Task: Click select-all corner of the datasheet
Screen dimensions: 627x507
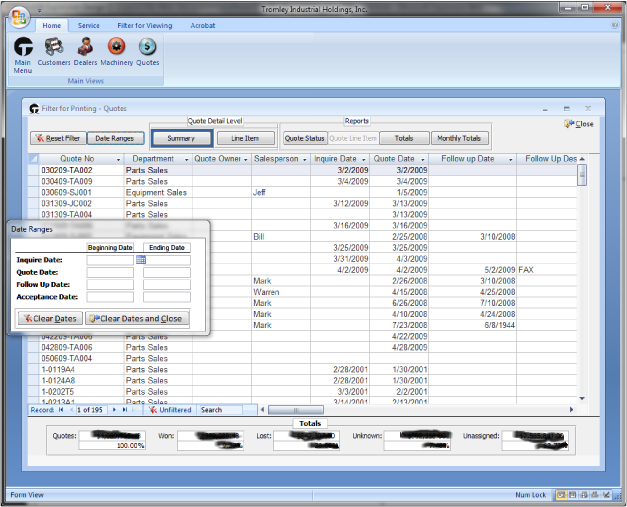Action: (x=33, y=159)
